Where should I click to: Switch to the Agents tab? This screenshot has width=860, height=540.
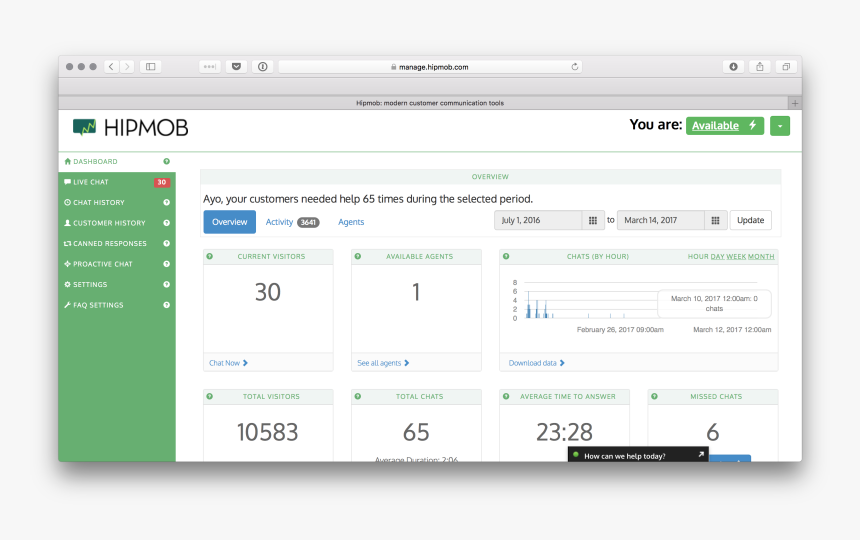(x=351, y=222)
